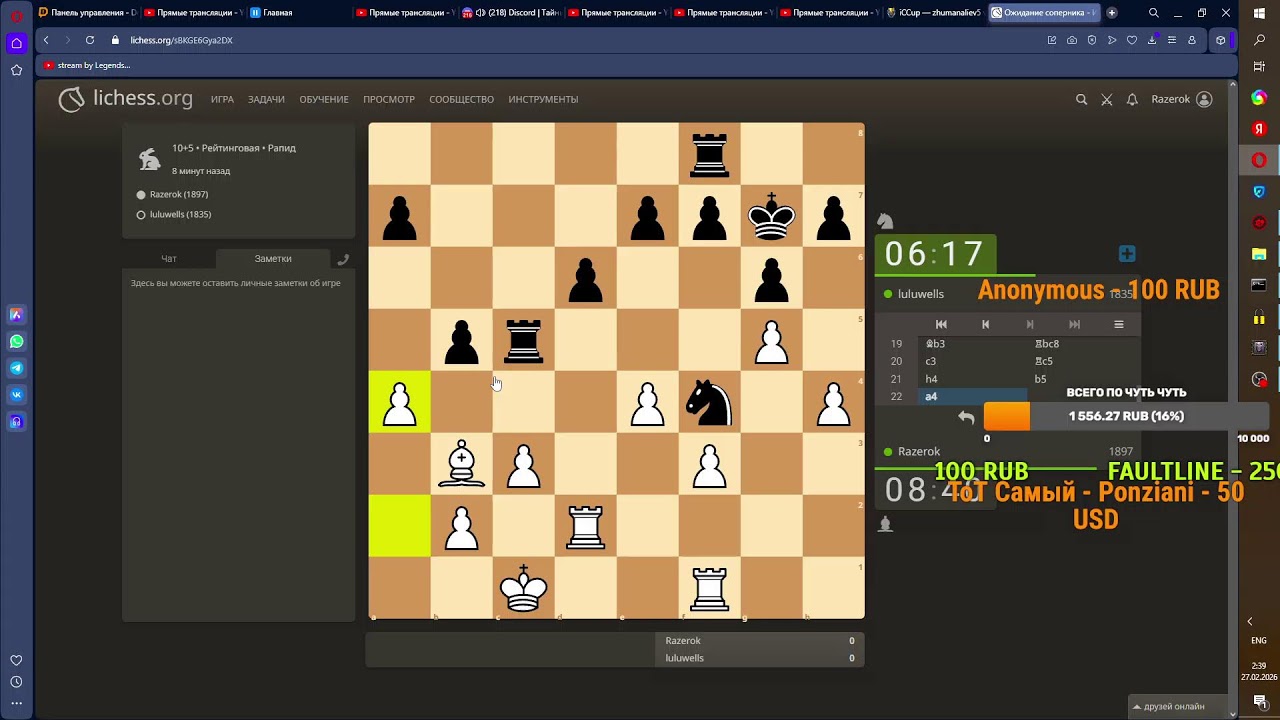Viewport: 1280px width, 720px height.
Task: Open WhatsApp in browser sidebar
Action: [16, 341]
